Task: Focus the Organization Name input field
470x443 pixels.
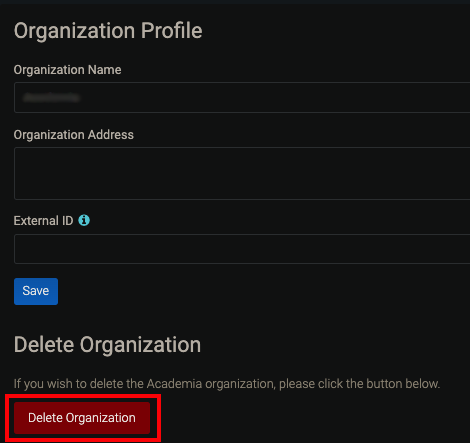Action: coord(242,97)
